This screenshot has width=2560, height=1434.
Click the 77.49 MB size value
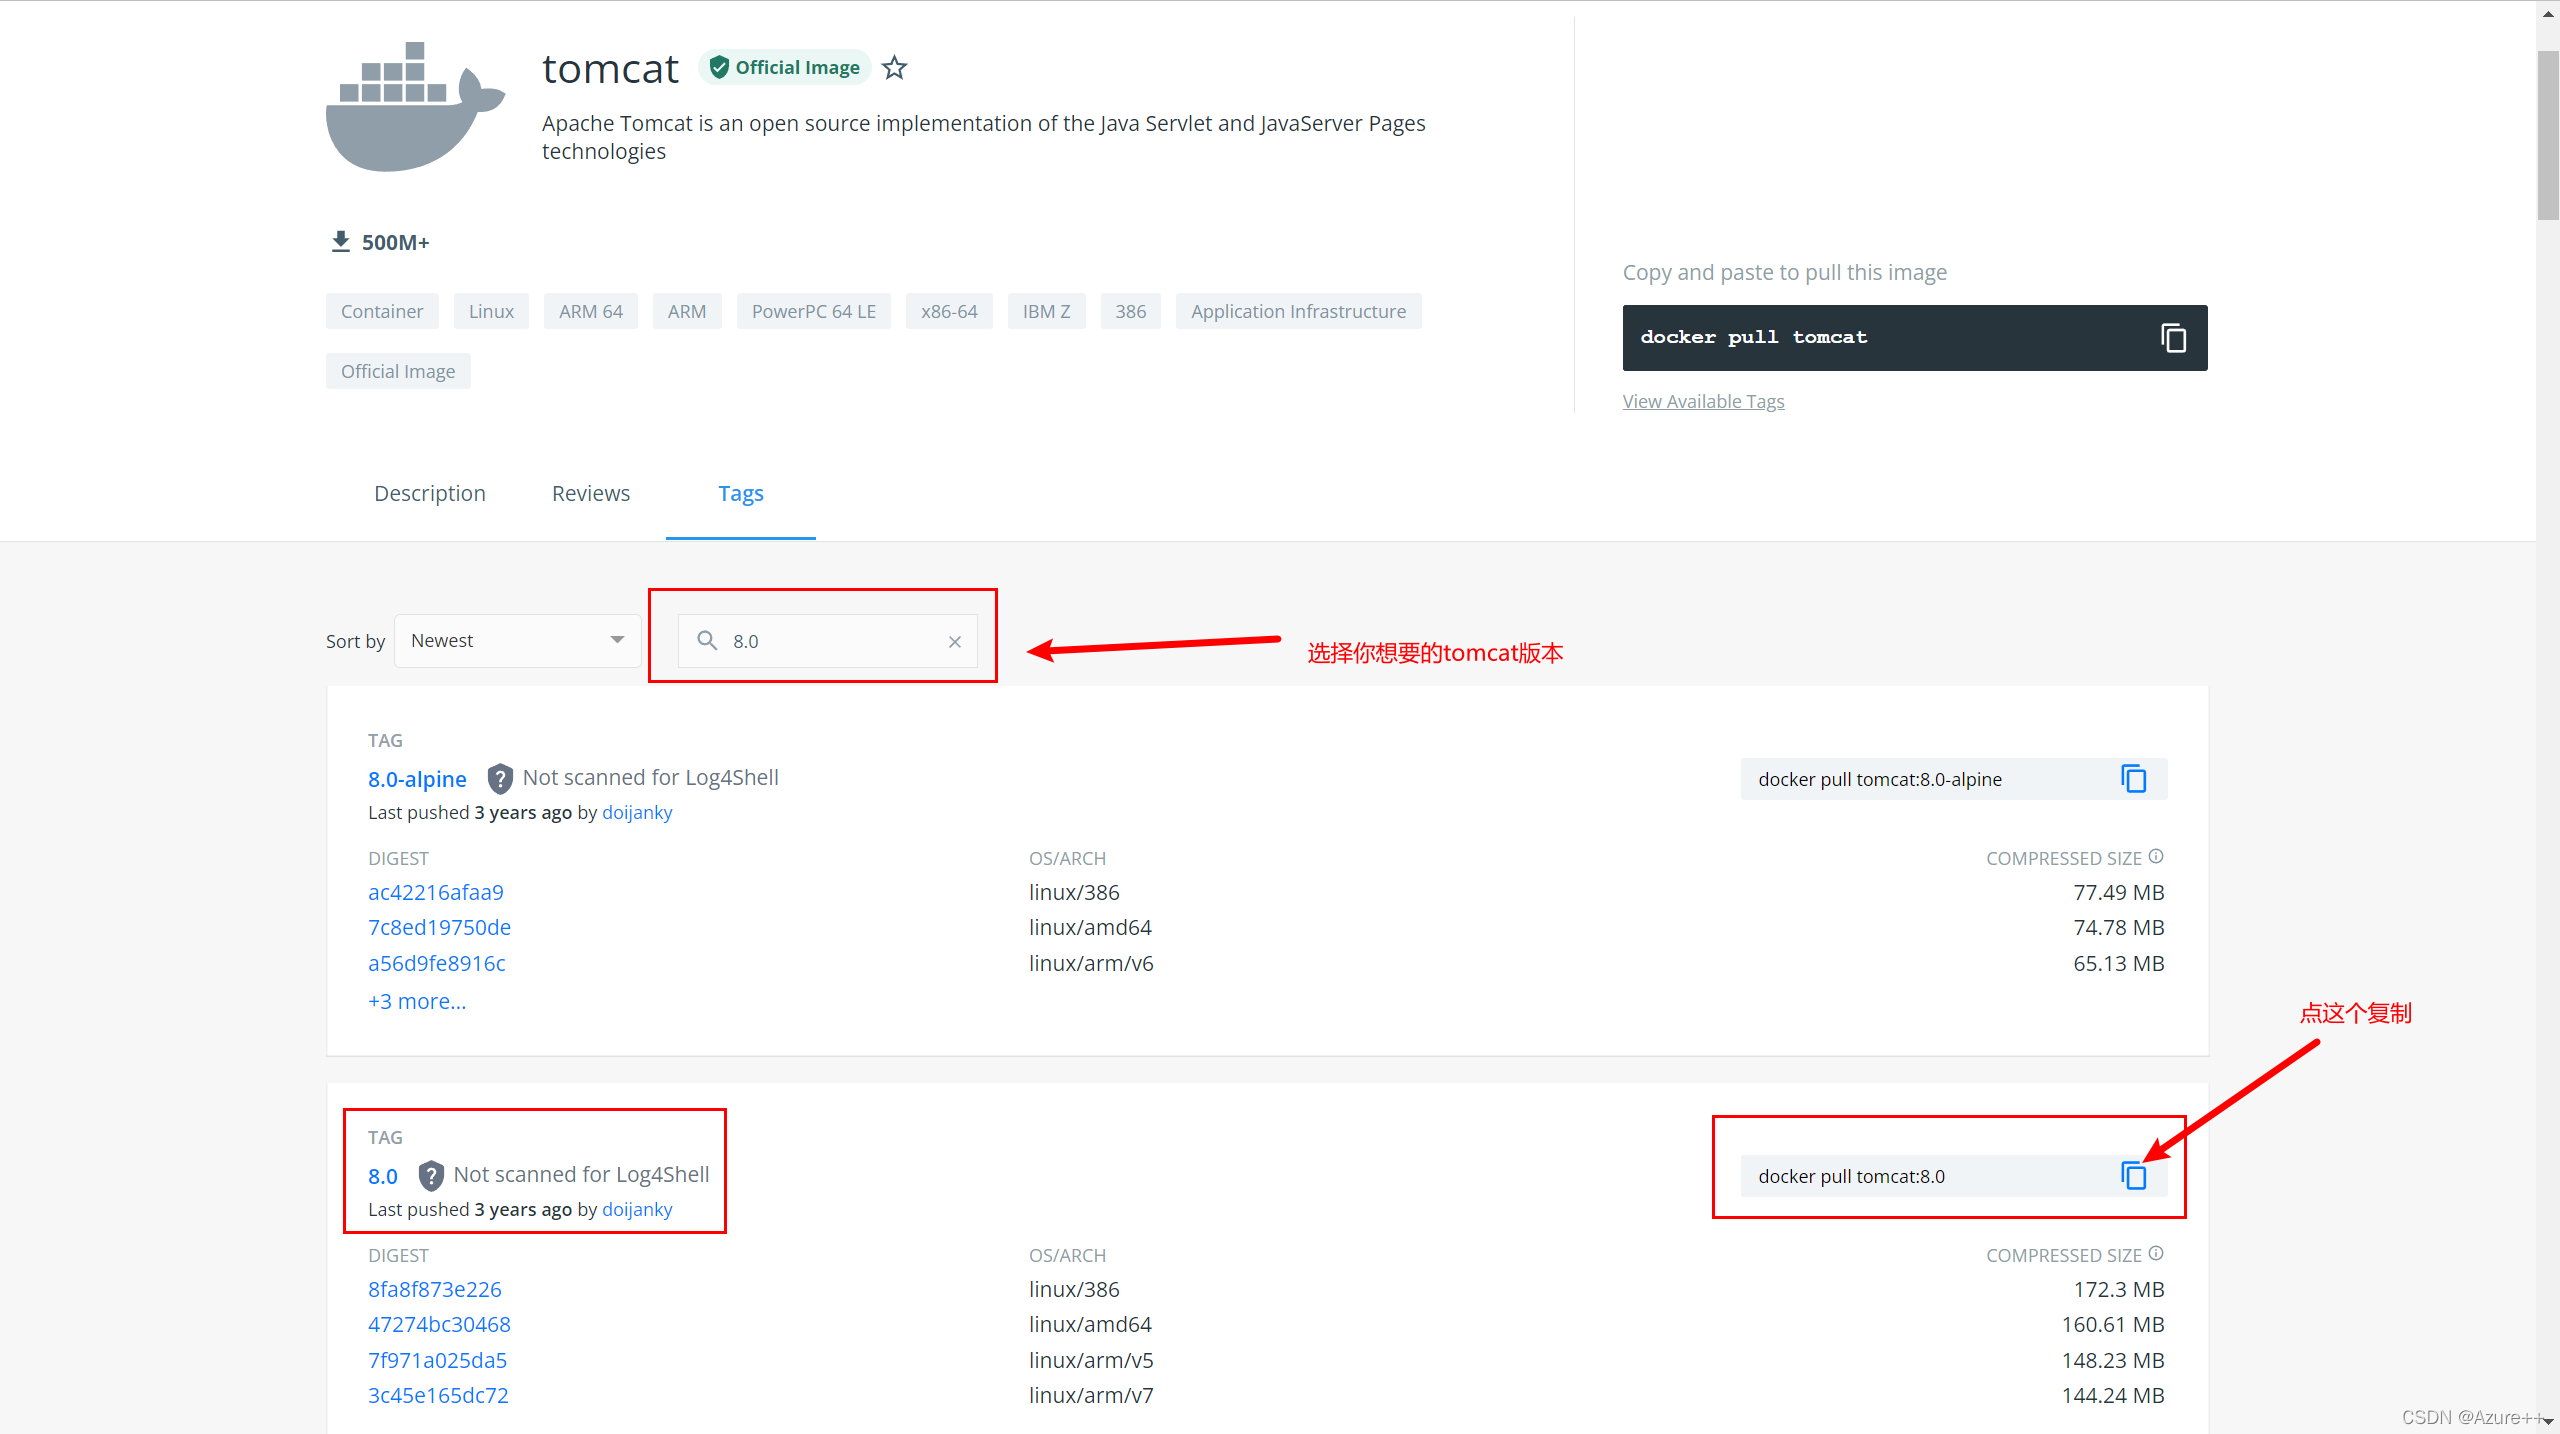(2118, 892)
